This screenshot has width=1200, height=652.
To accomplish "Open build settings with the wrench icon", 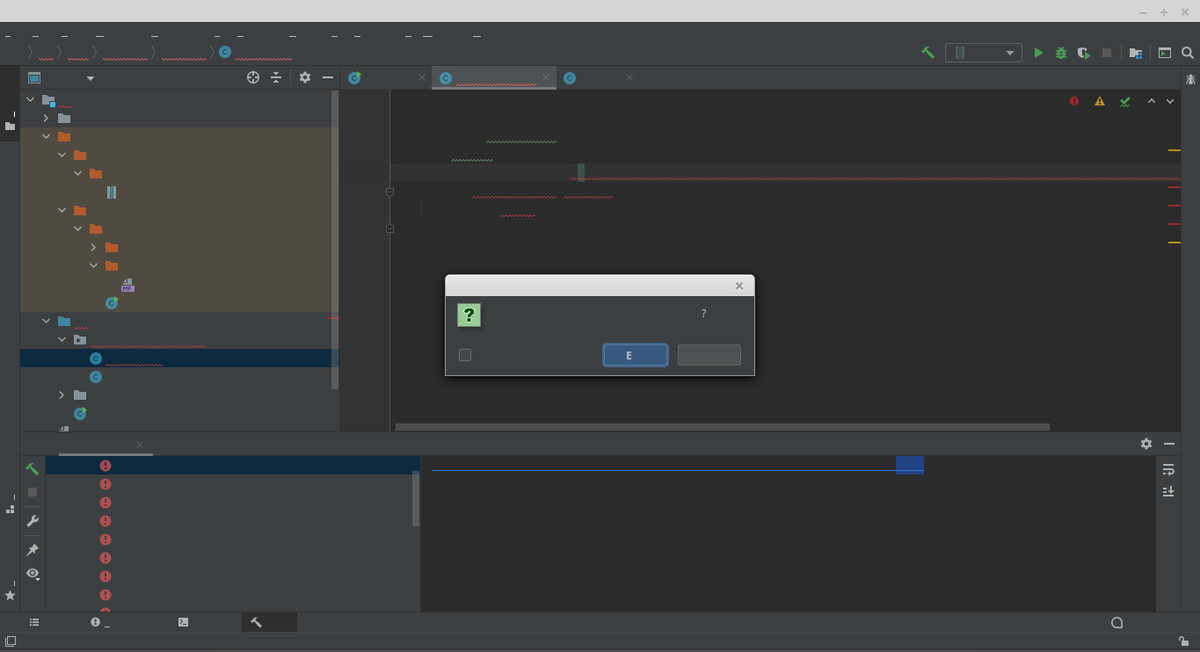I will (x=32, y=521).
